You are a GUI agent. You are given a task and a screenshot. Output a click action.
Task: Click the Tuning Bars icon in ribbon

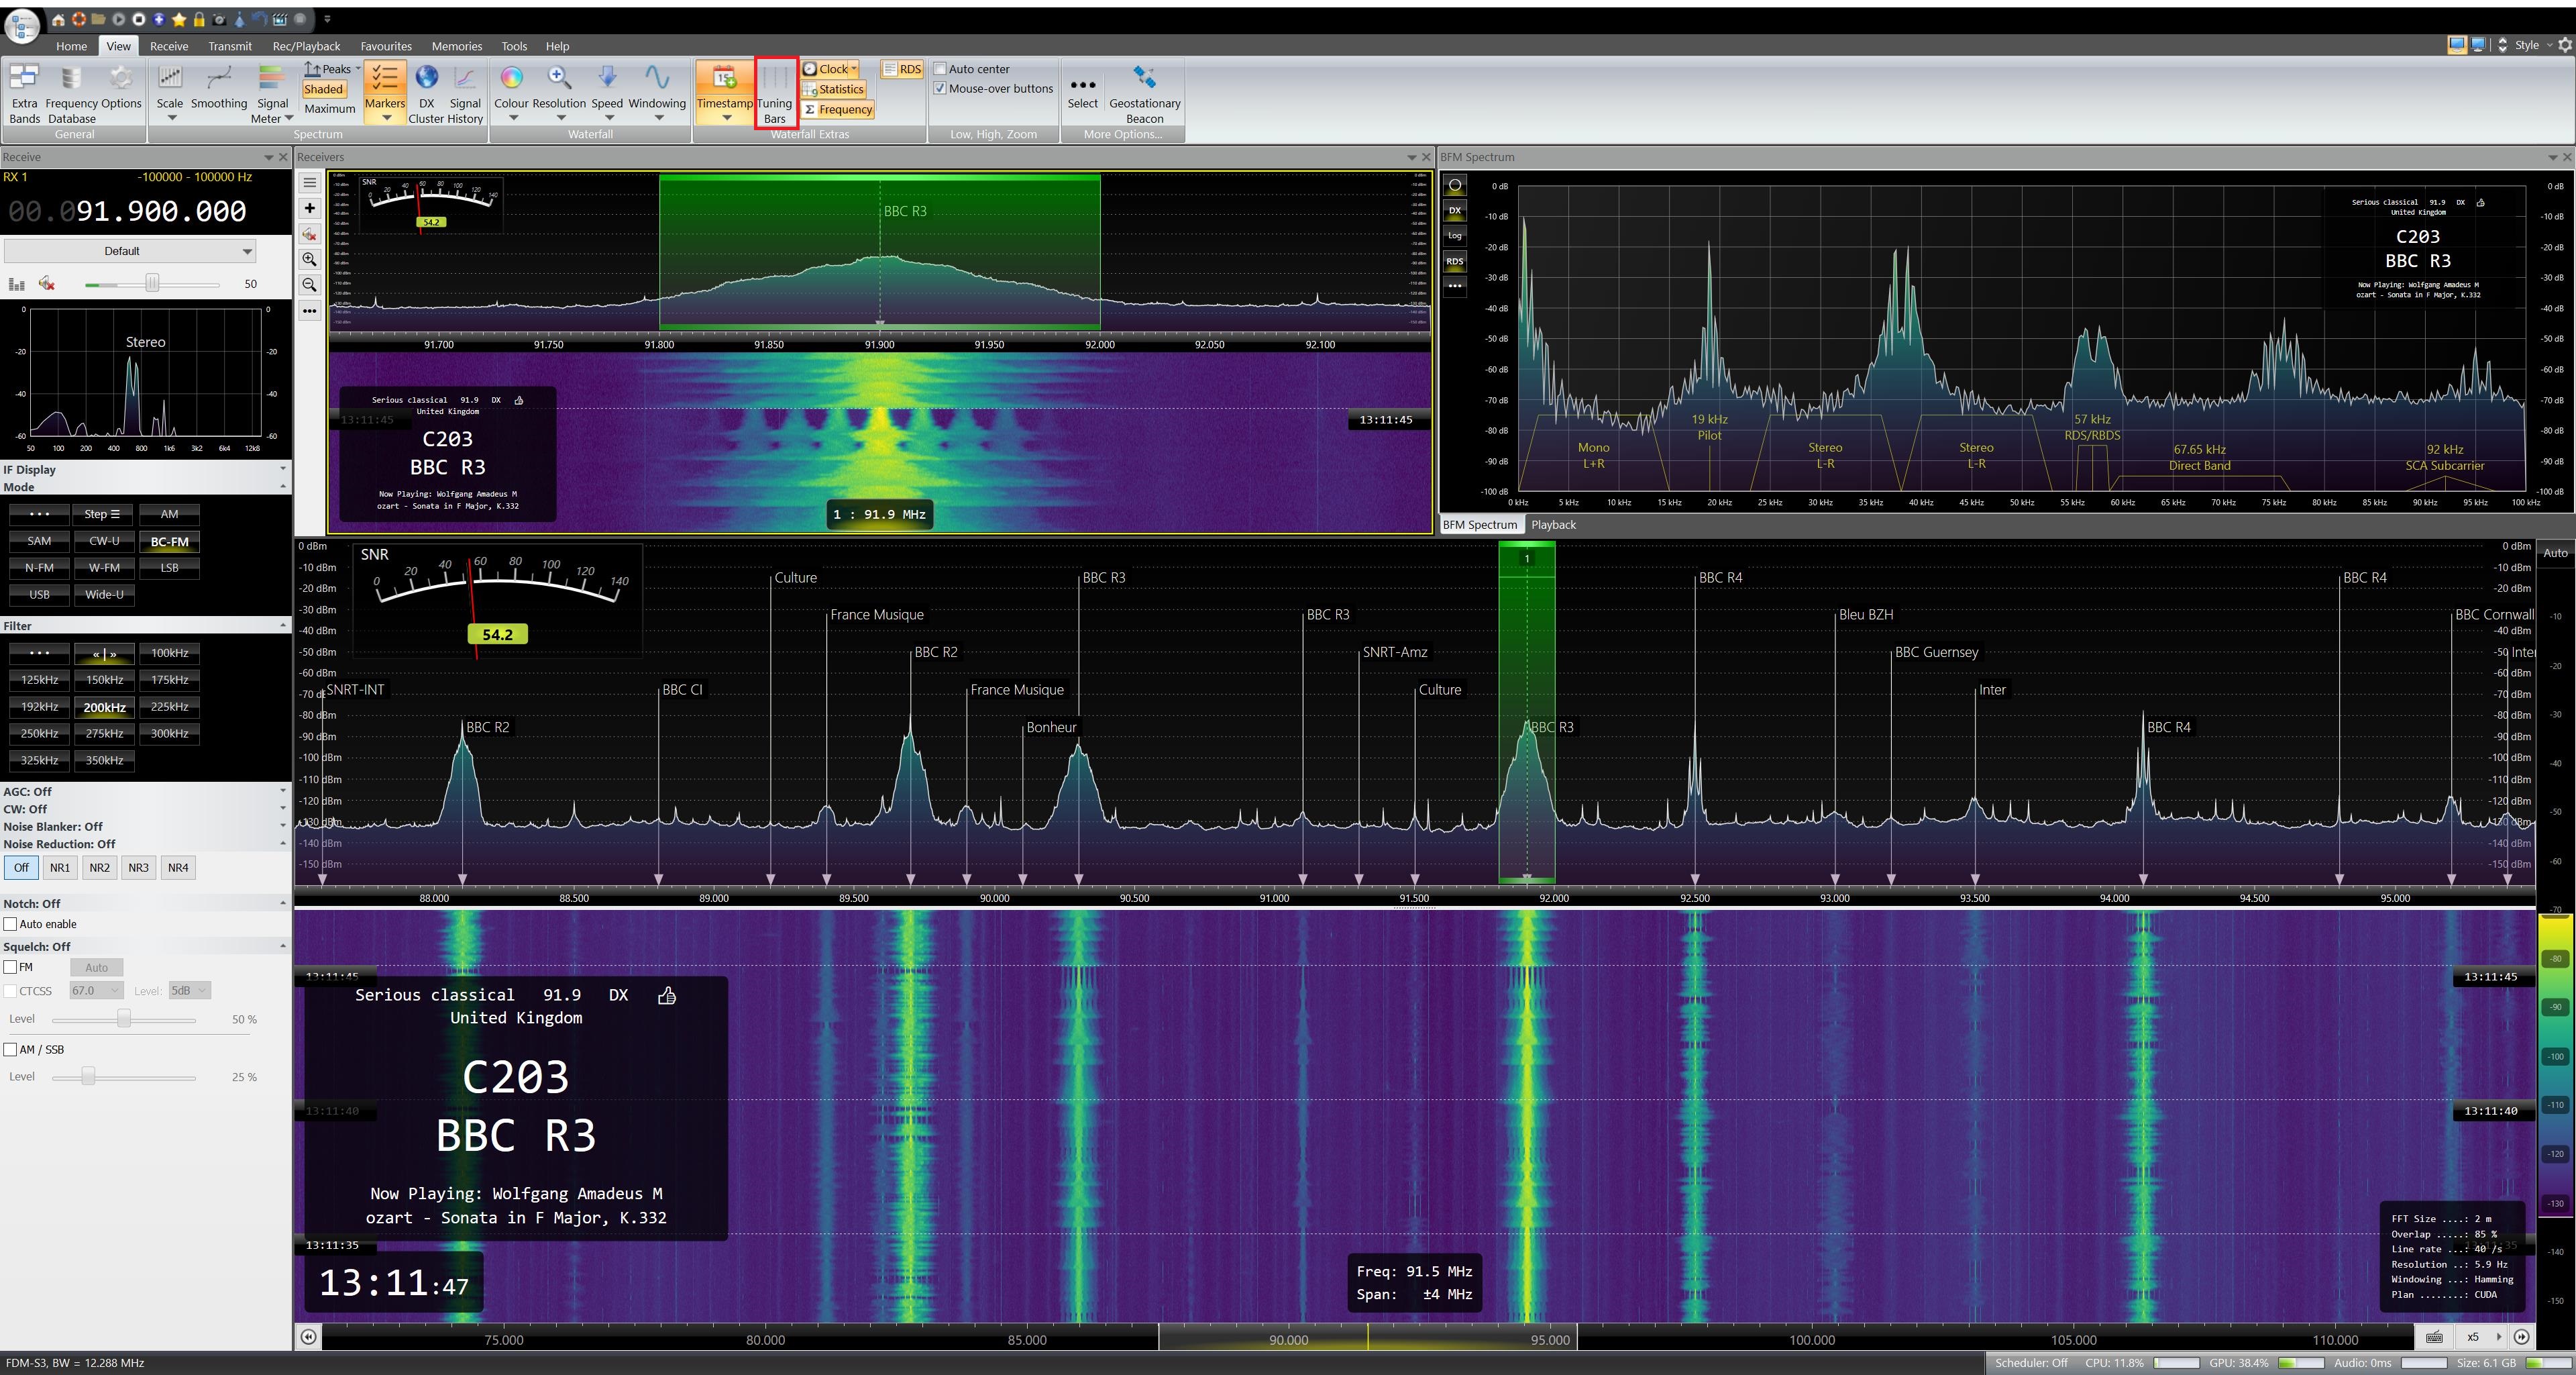[x=775, y=79]
